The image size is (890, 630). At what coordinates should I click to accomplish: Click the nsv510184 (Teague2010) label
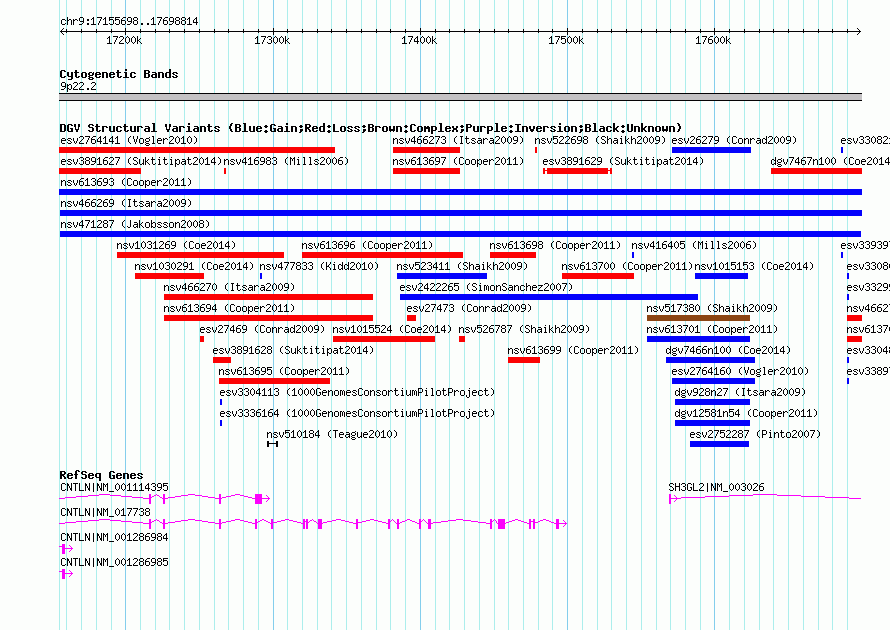[x=332, y=434]
